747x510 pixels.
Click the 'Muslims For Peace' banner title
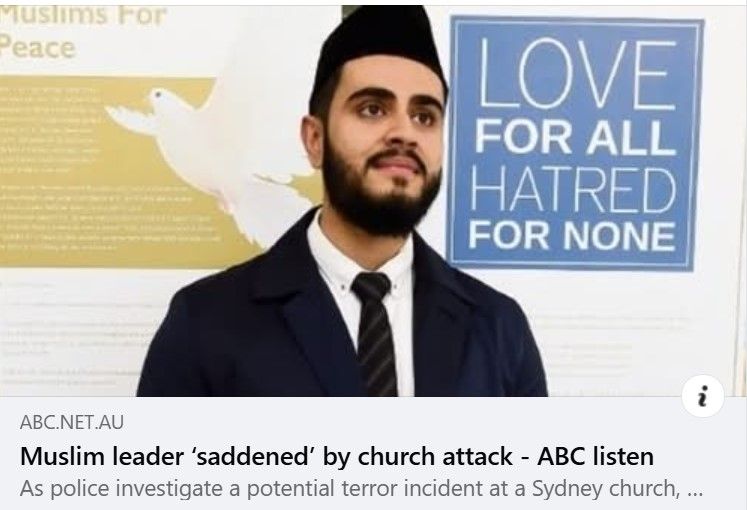click(x=83, y=31)
